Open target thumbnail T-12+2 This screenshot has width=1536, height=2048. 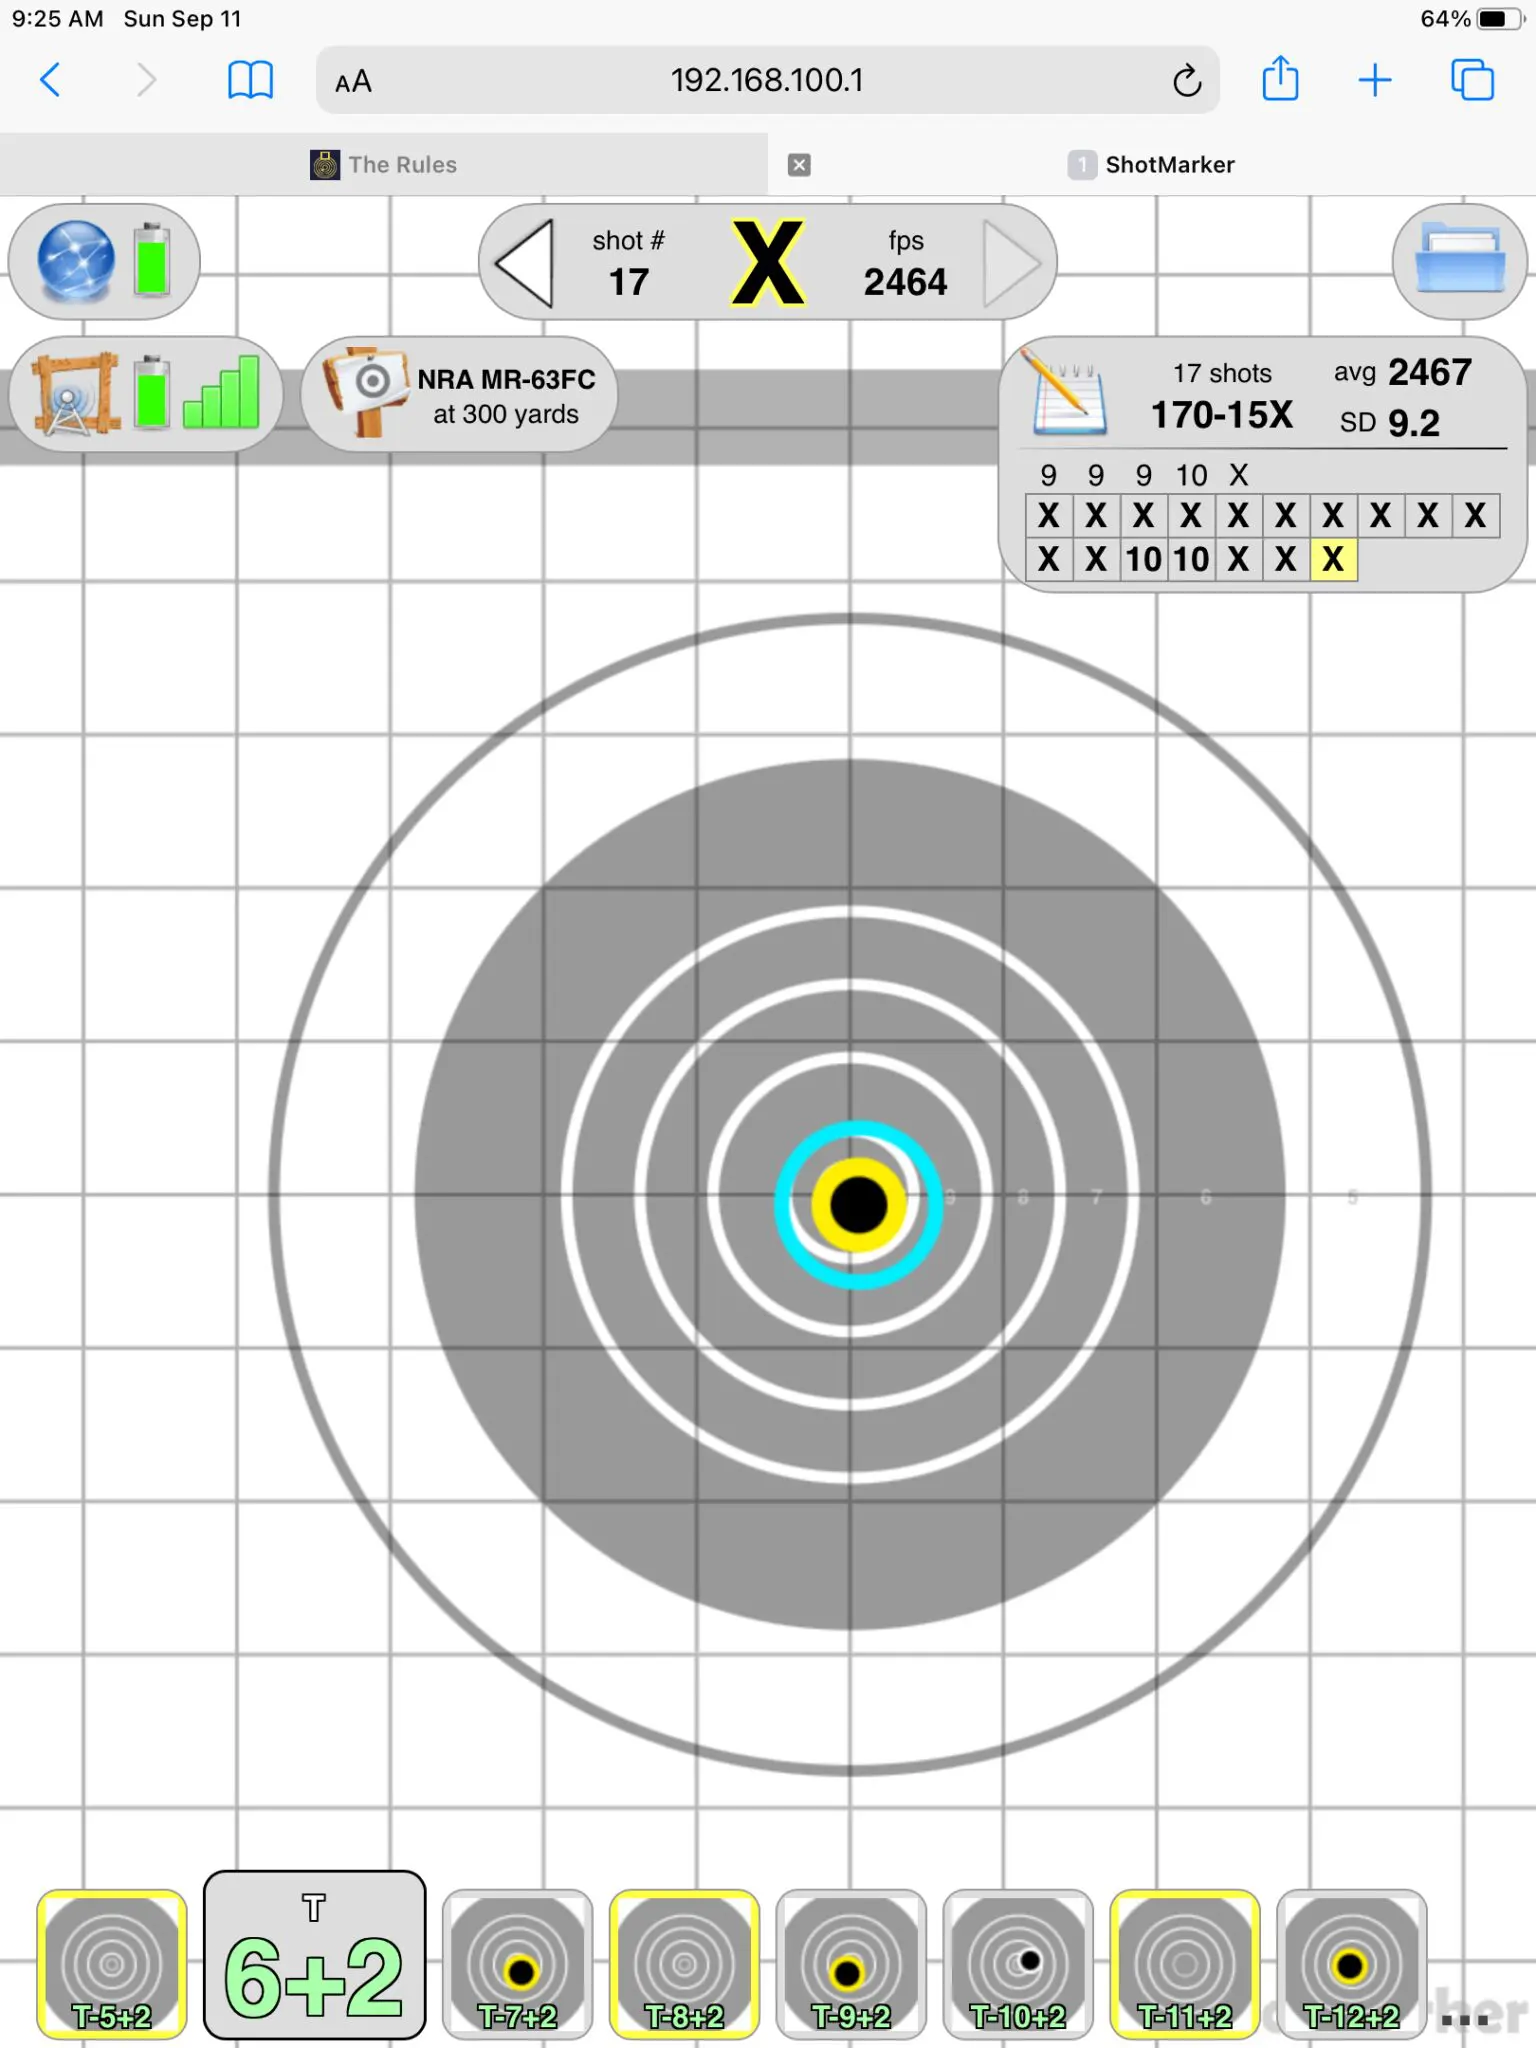pyautogui.click(x=1352, y=1964)
